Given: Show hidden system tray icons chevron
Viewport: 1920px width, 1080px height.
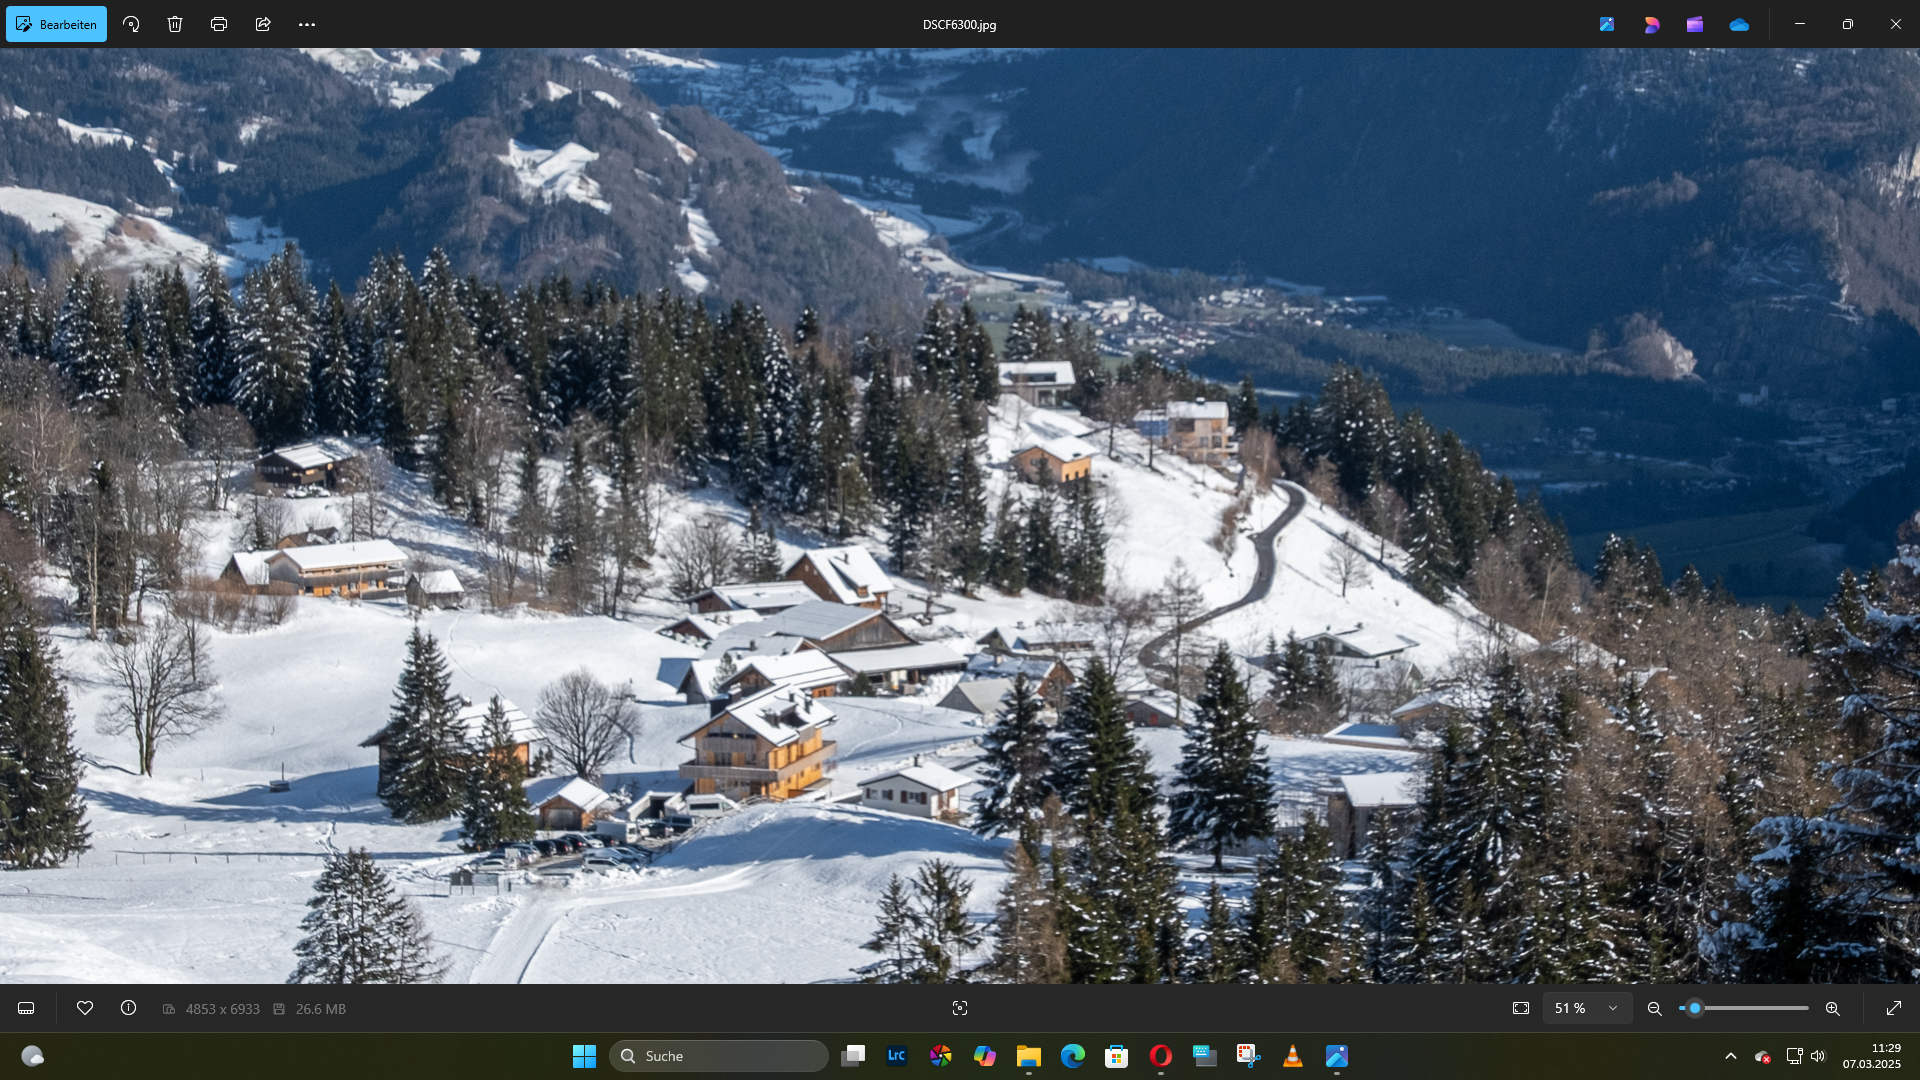Looking at the screenshot, I should [1731, 1056].
